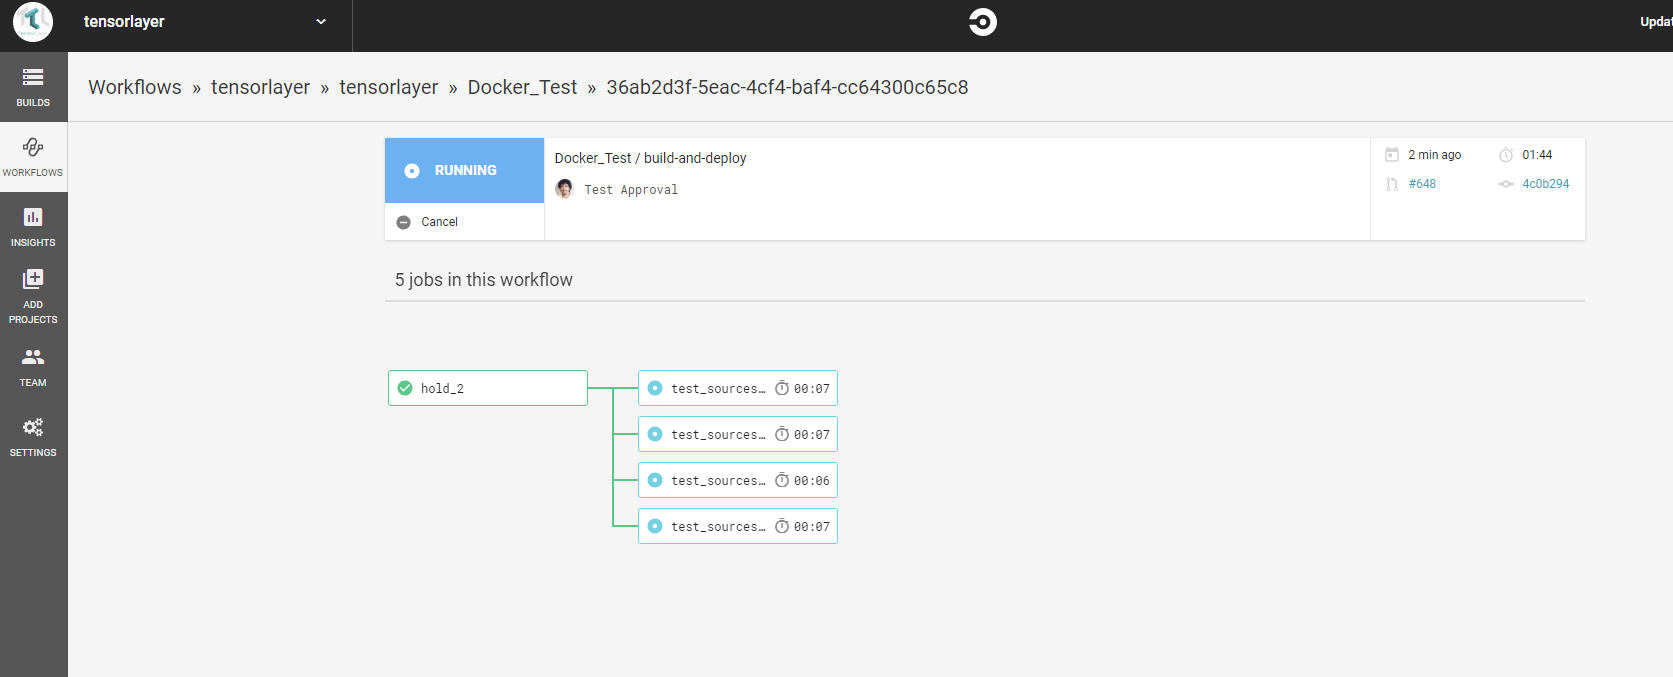
Task: Cancel the running workflow
Action: (439, 222)
